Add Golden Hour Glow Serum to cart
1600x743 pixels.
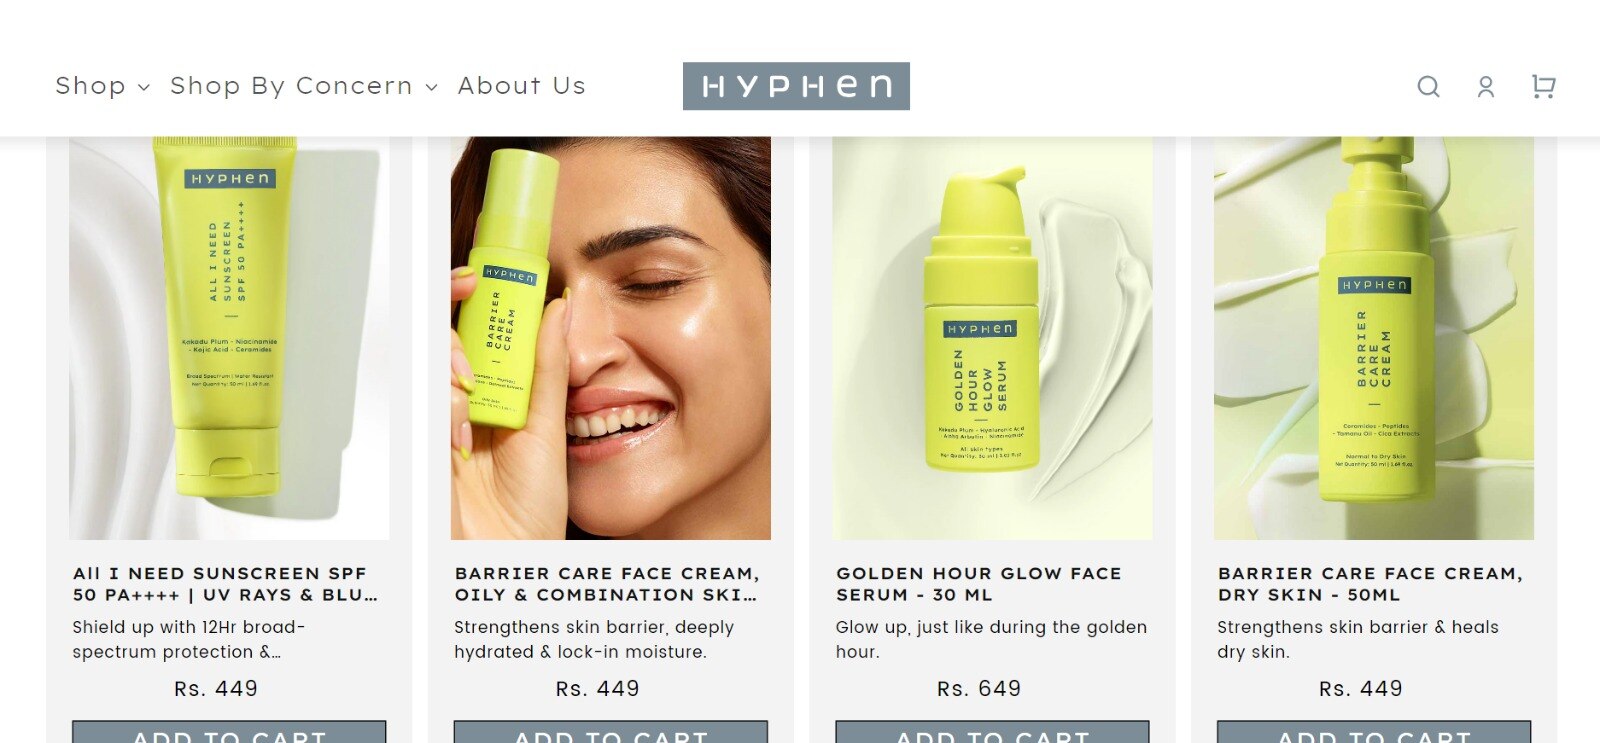click(992, 732)
